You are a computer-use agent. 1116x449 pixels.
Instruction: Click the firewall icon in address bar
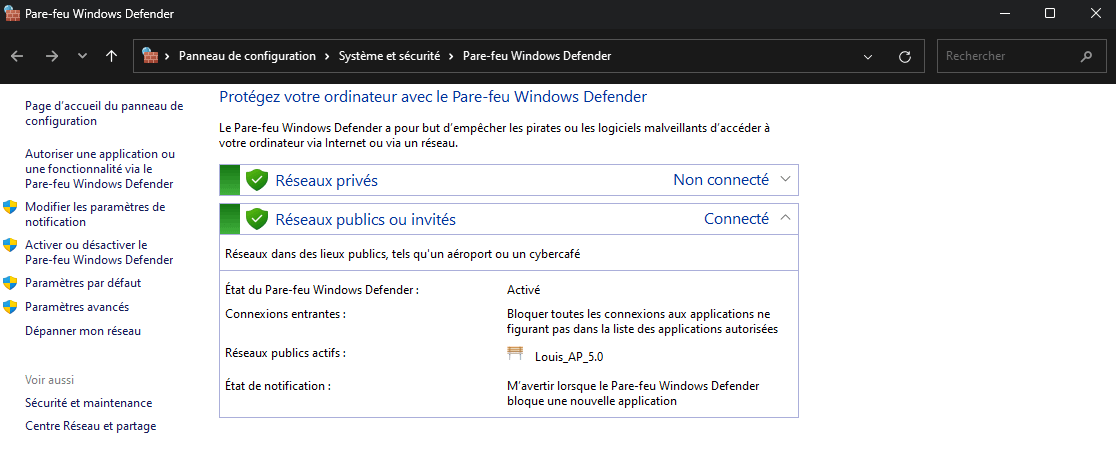pyautogui.click(x=150, y=56)
